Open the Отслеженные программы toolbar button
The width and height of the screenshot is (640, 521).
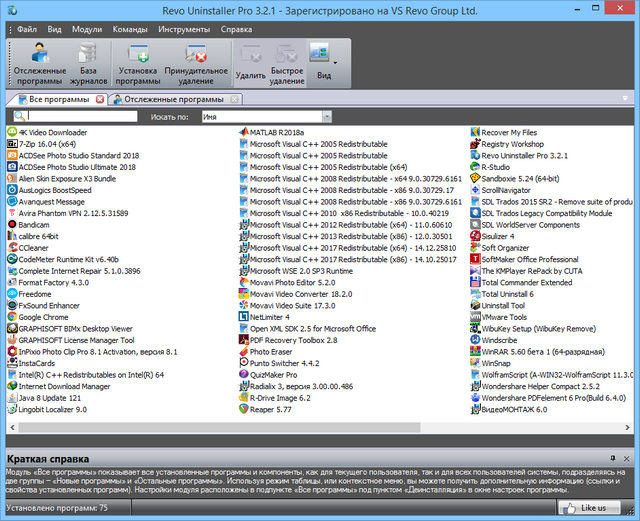(x=40, y=64)
